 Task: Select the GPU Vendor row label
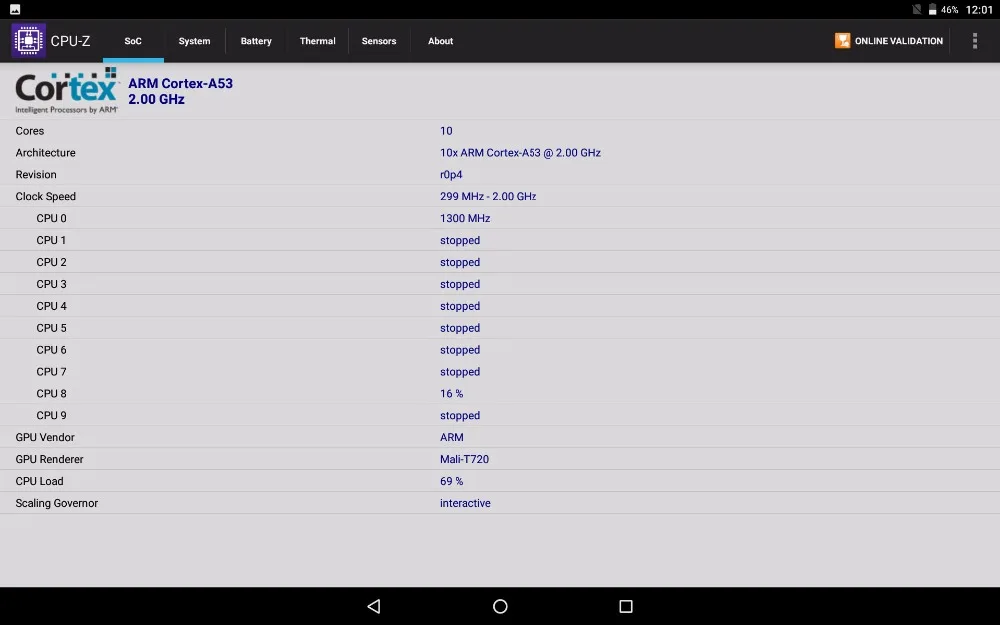(45, 437)
